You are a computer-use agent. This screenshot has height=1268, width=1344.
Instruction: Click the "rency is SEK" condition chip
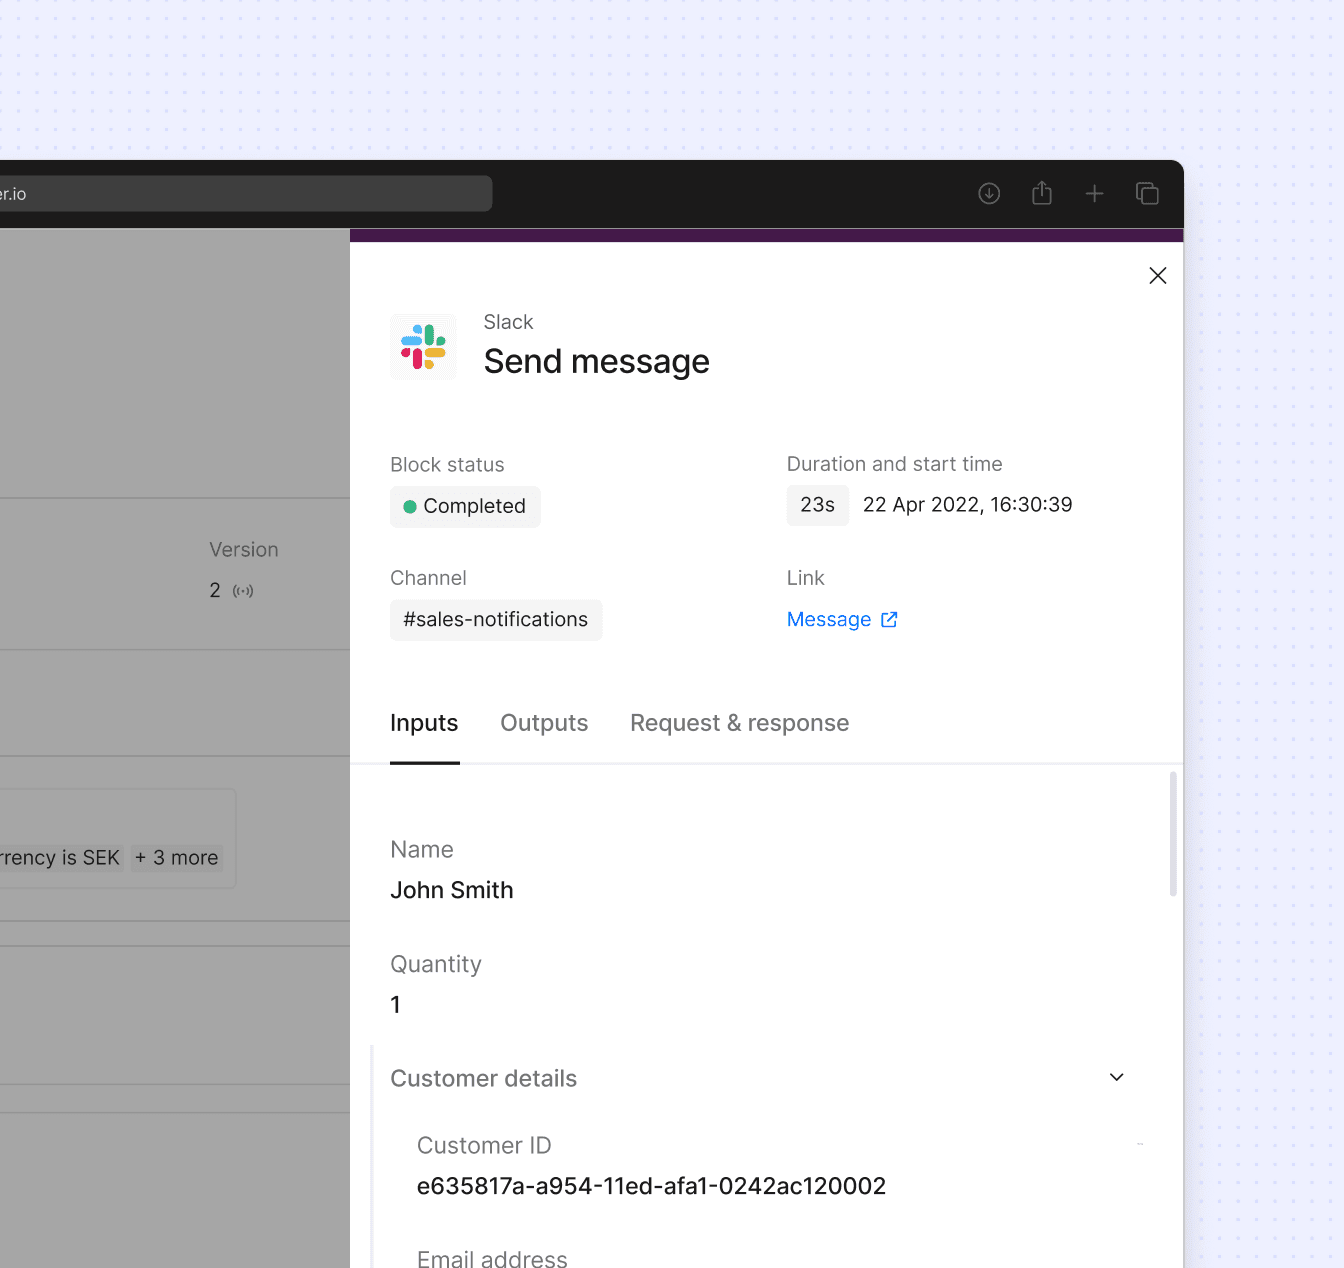(62, 858)
